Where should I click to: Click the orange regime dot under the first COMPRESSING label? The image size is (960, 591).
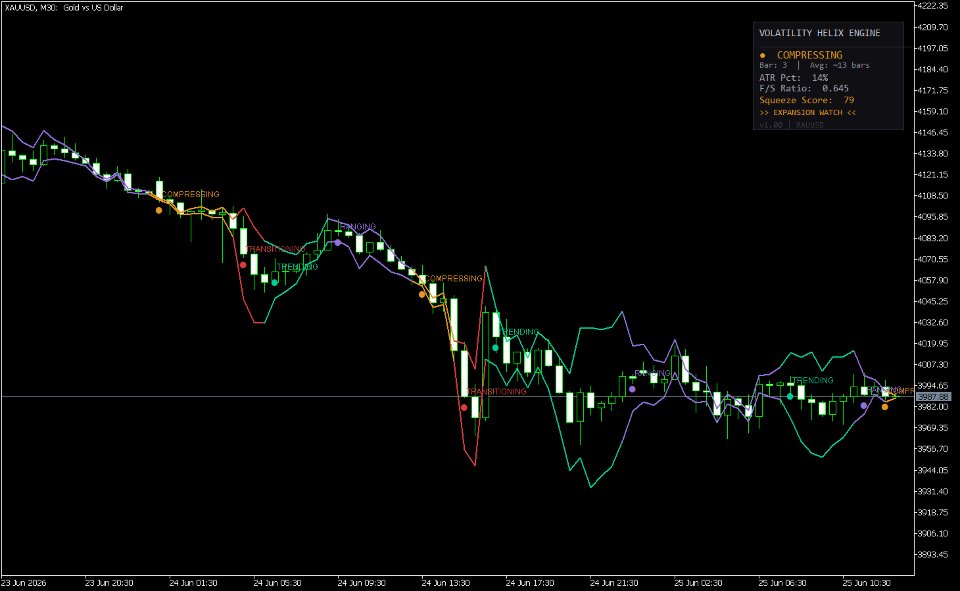pos(159,210)
